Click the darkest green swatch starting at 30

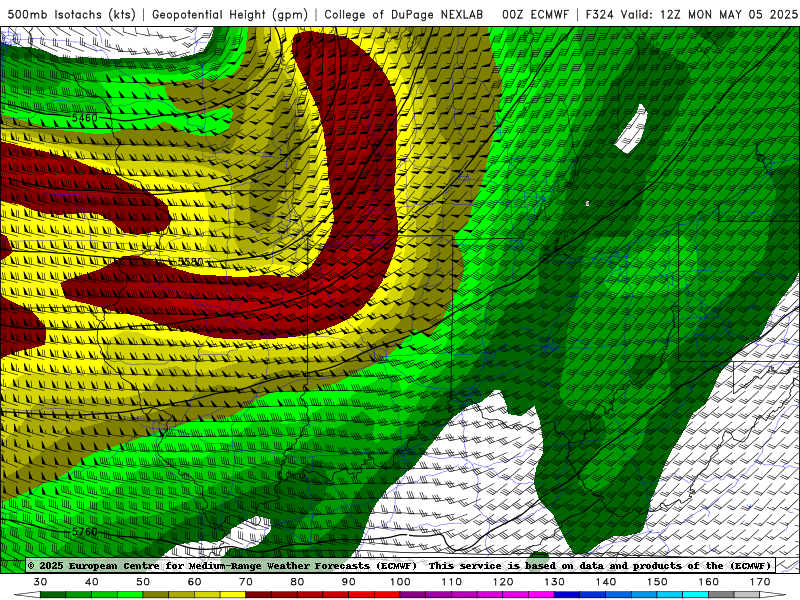coord(53,595)
